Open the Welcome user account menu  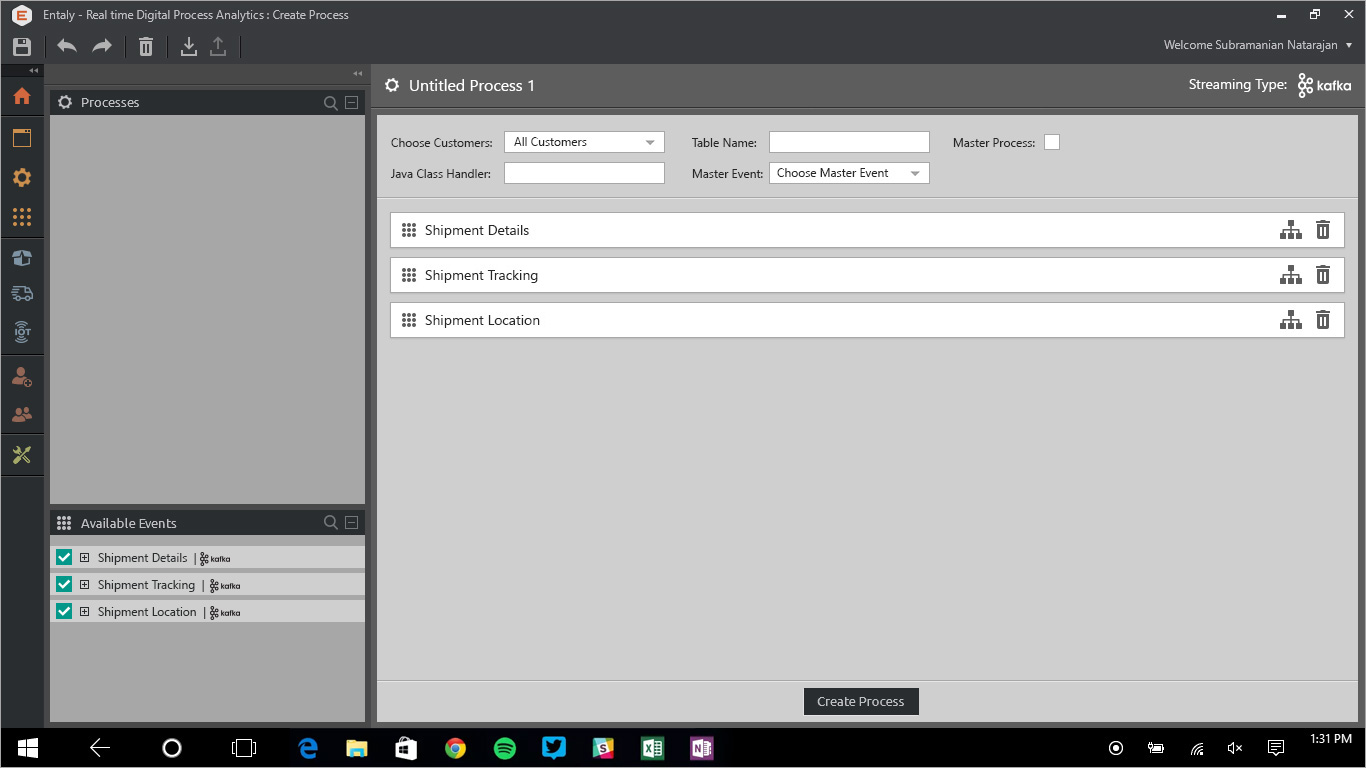(1257, 45)
